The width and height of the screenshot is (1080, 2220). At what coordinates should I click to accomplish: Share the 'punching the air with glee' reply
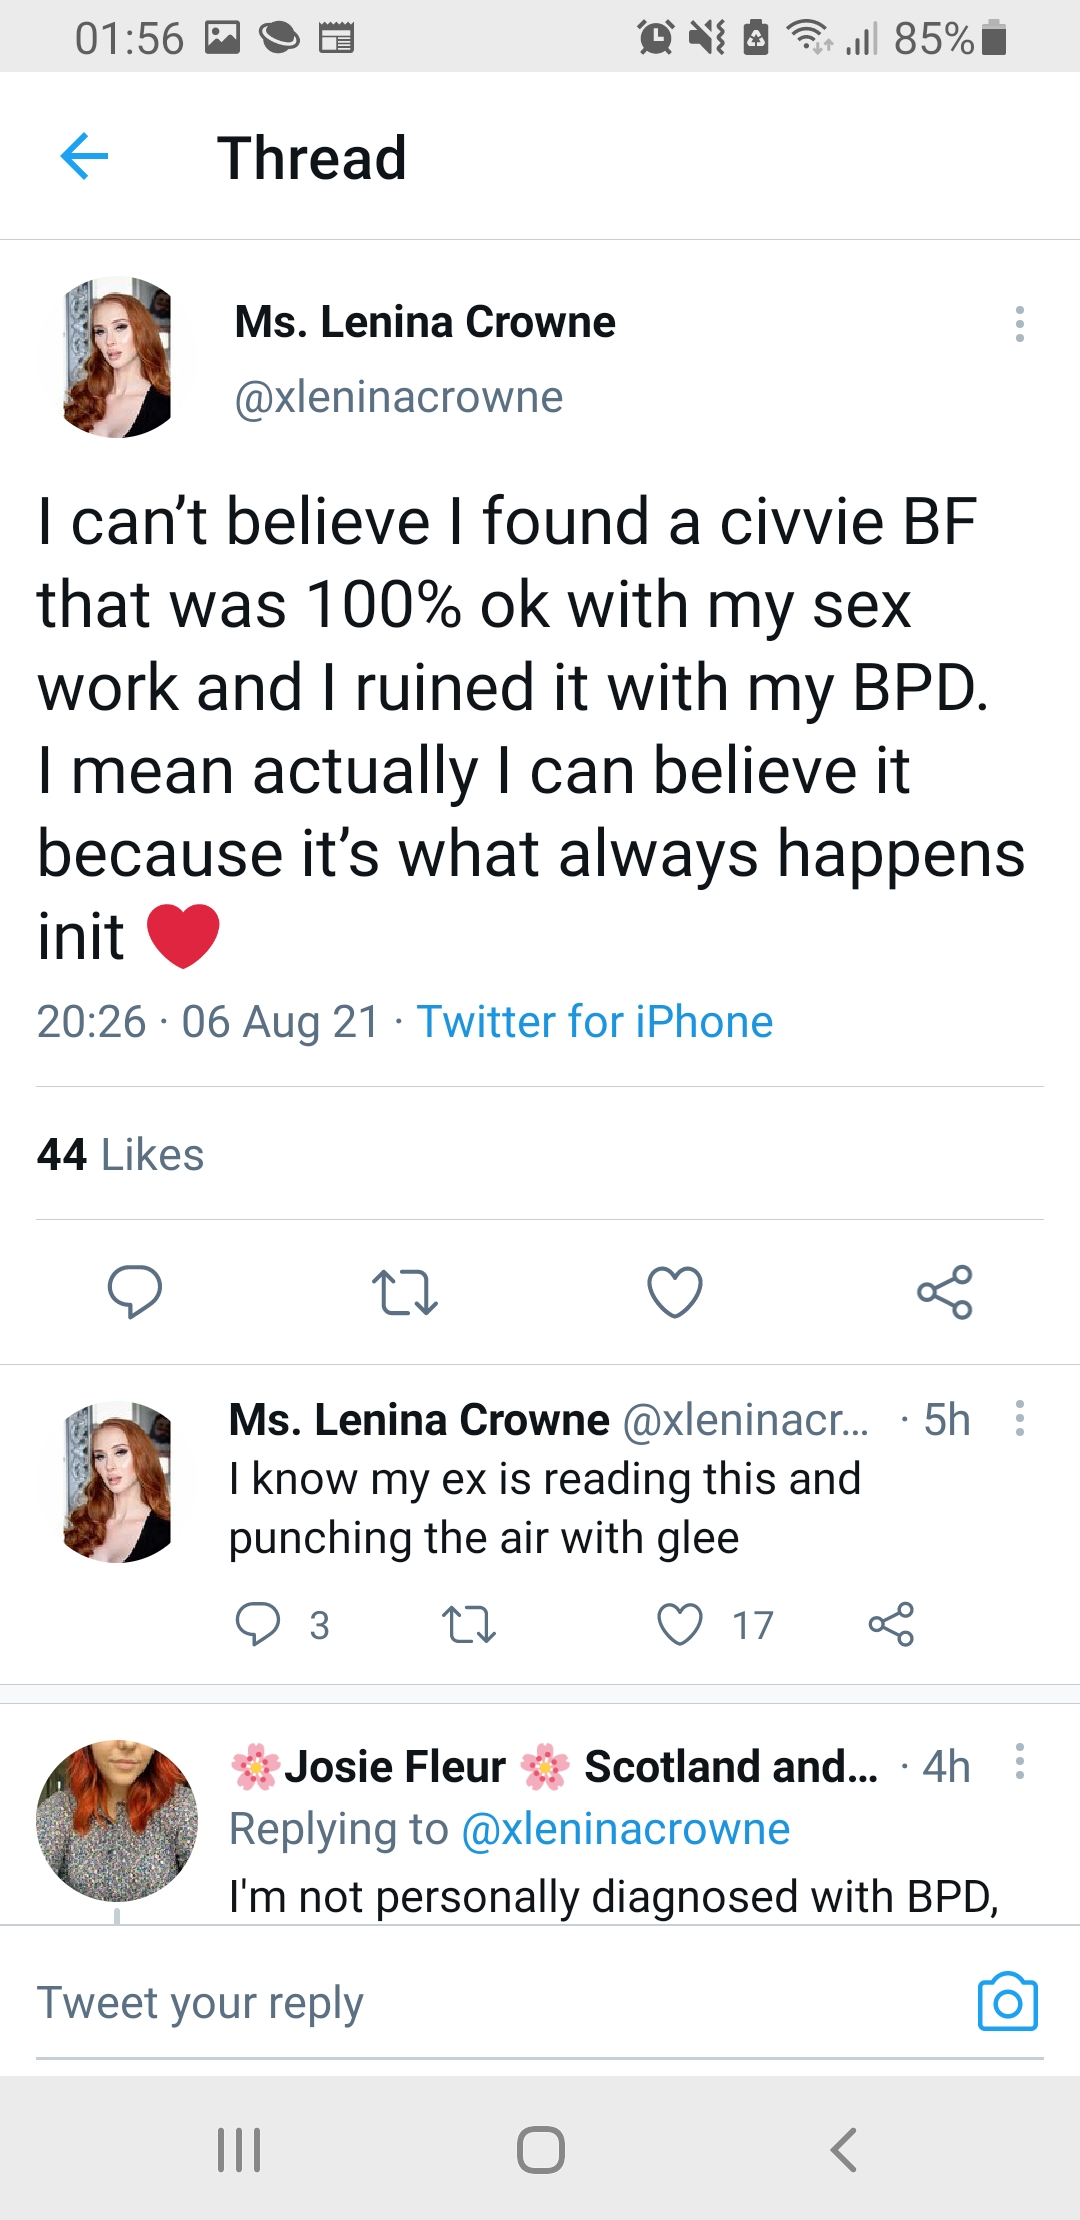[891, 1624]
